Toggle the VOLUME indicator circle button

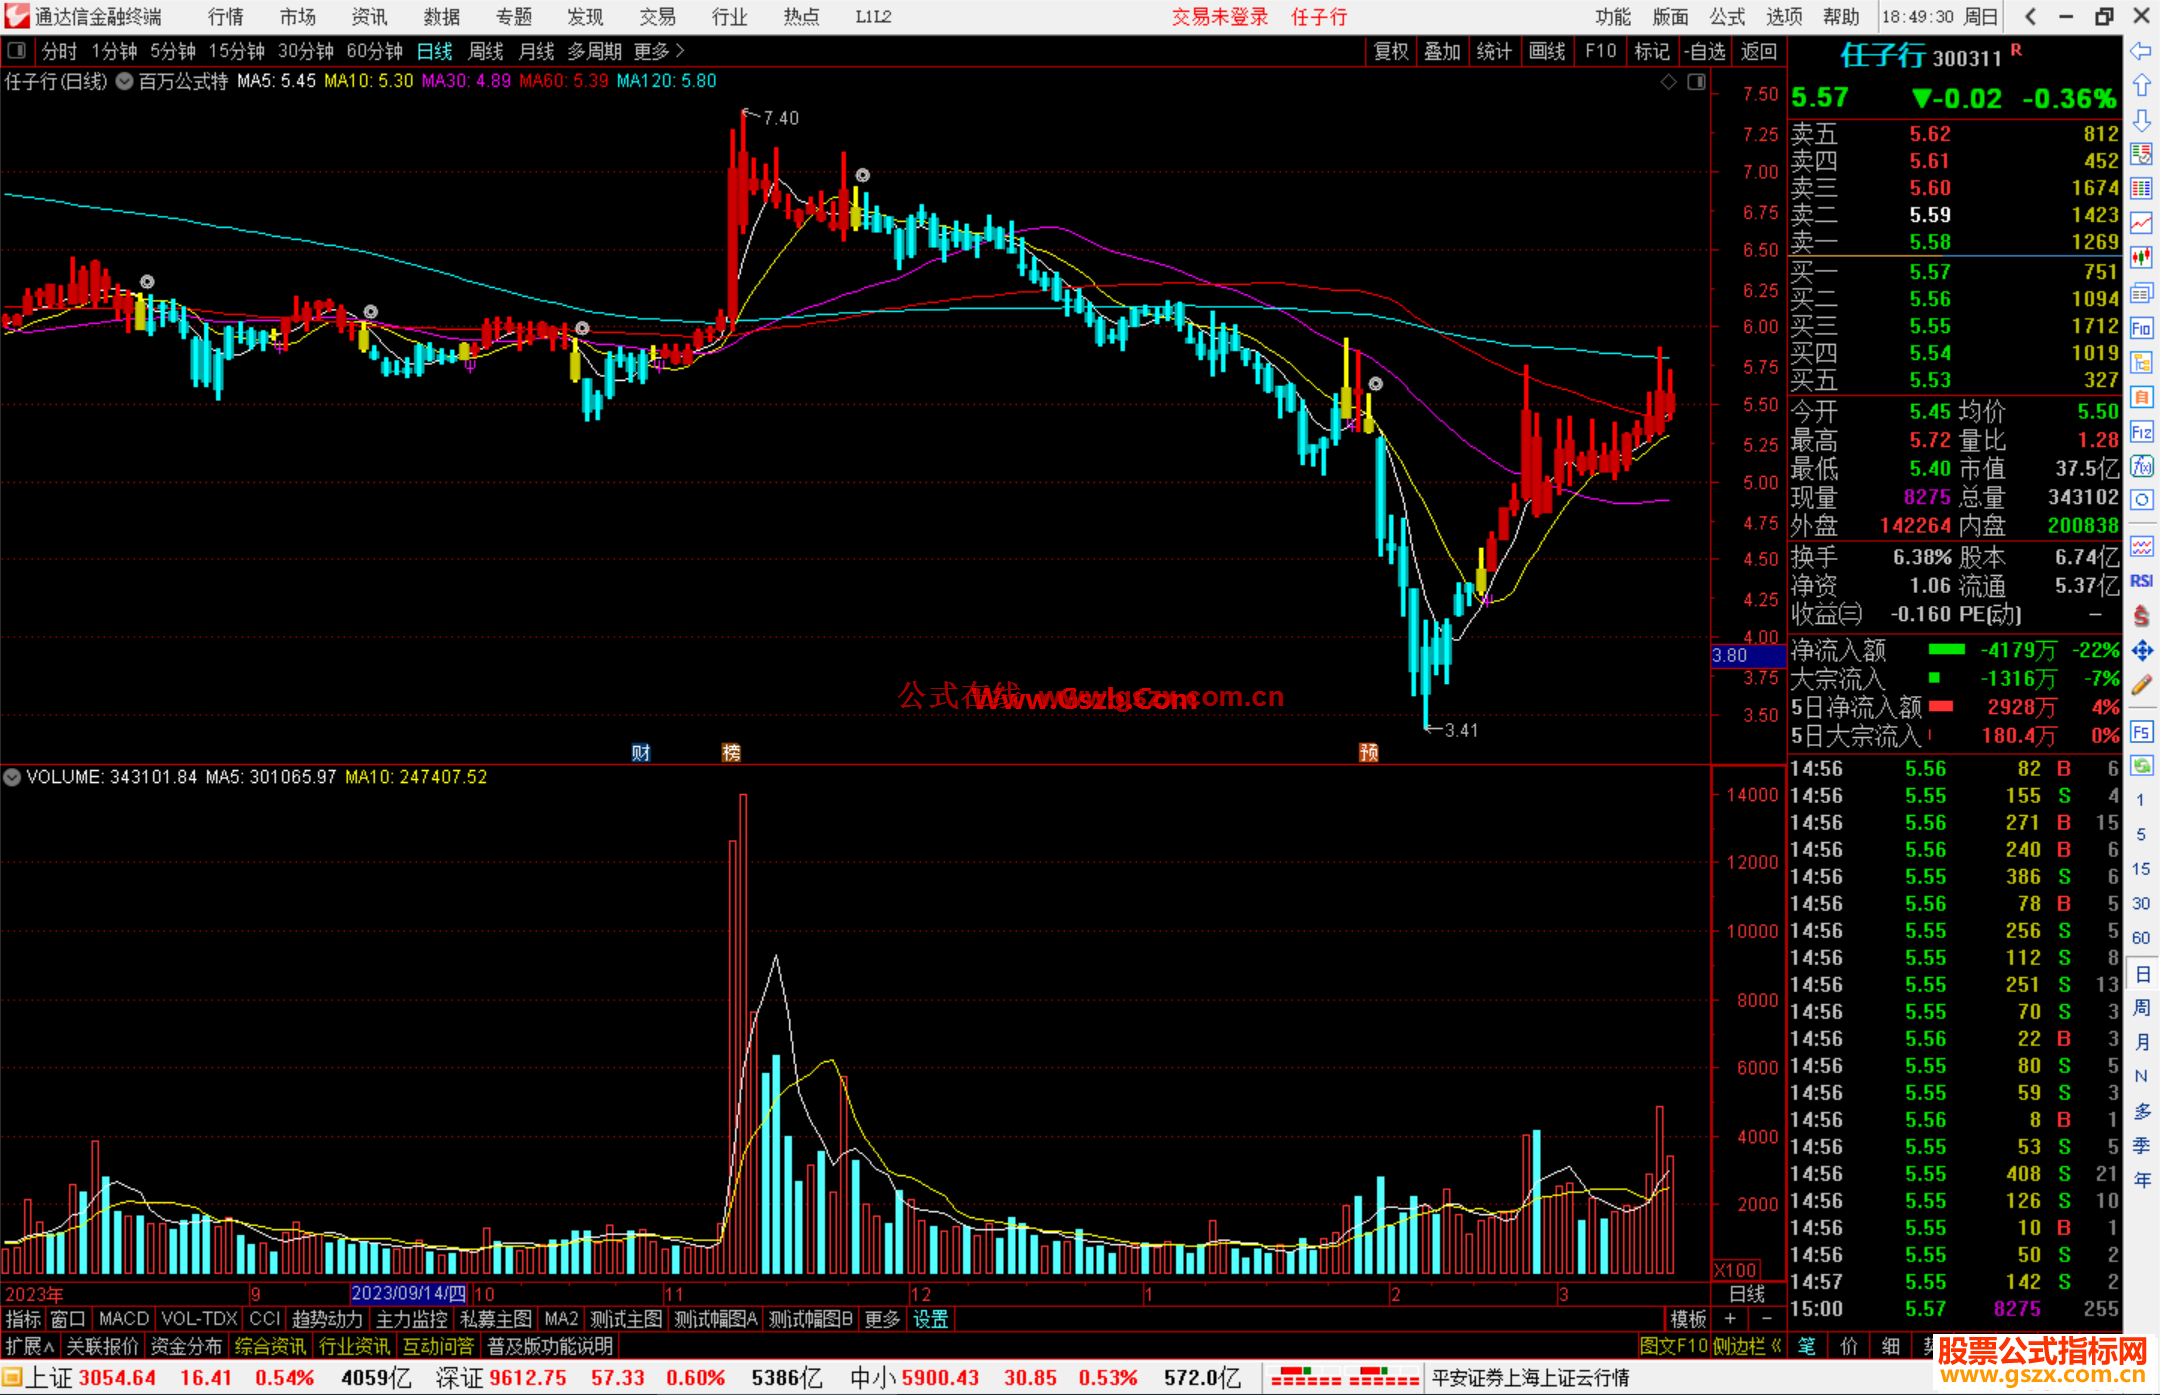pos(12,777)
